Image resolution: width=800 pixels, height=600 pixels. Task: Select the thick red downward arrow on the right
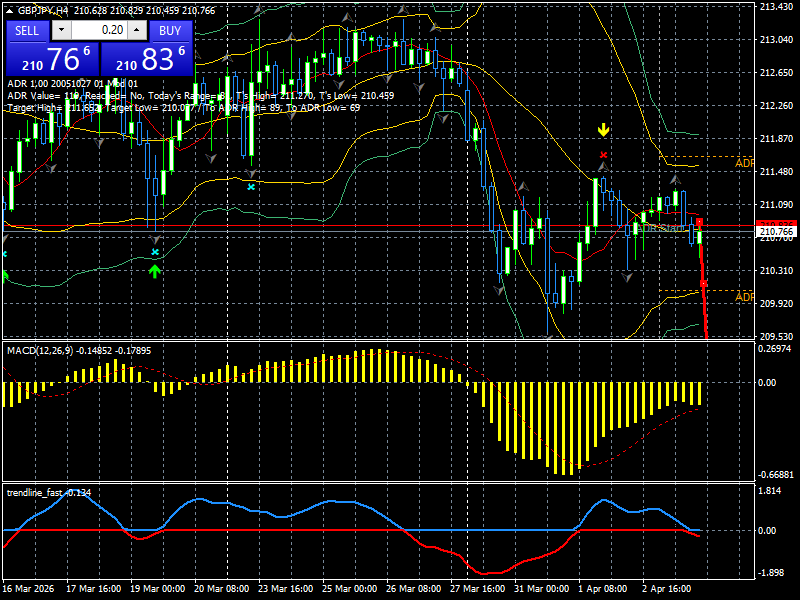[702, 285]
